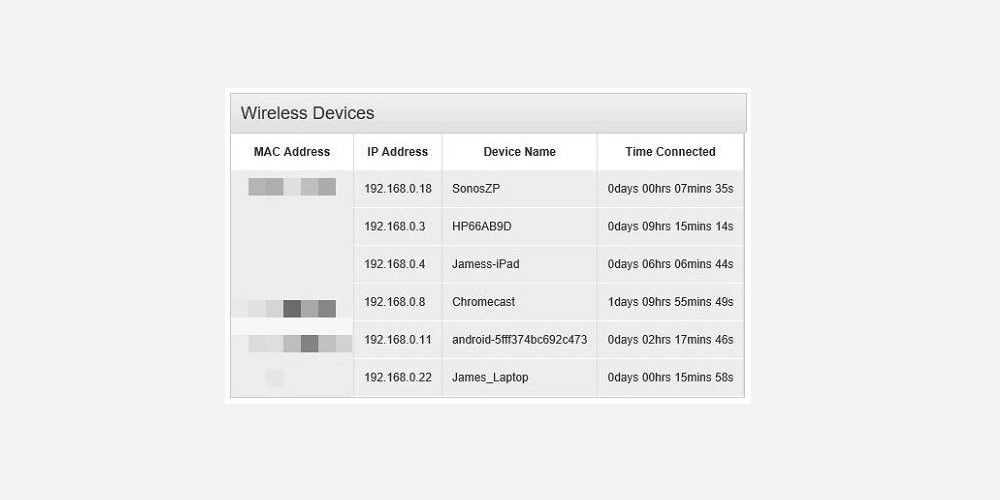Click the Device Name column header
This screenshot has height=500, width=1000.
519,152
